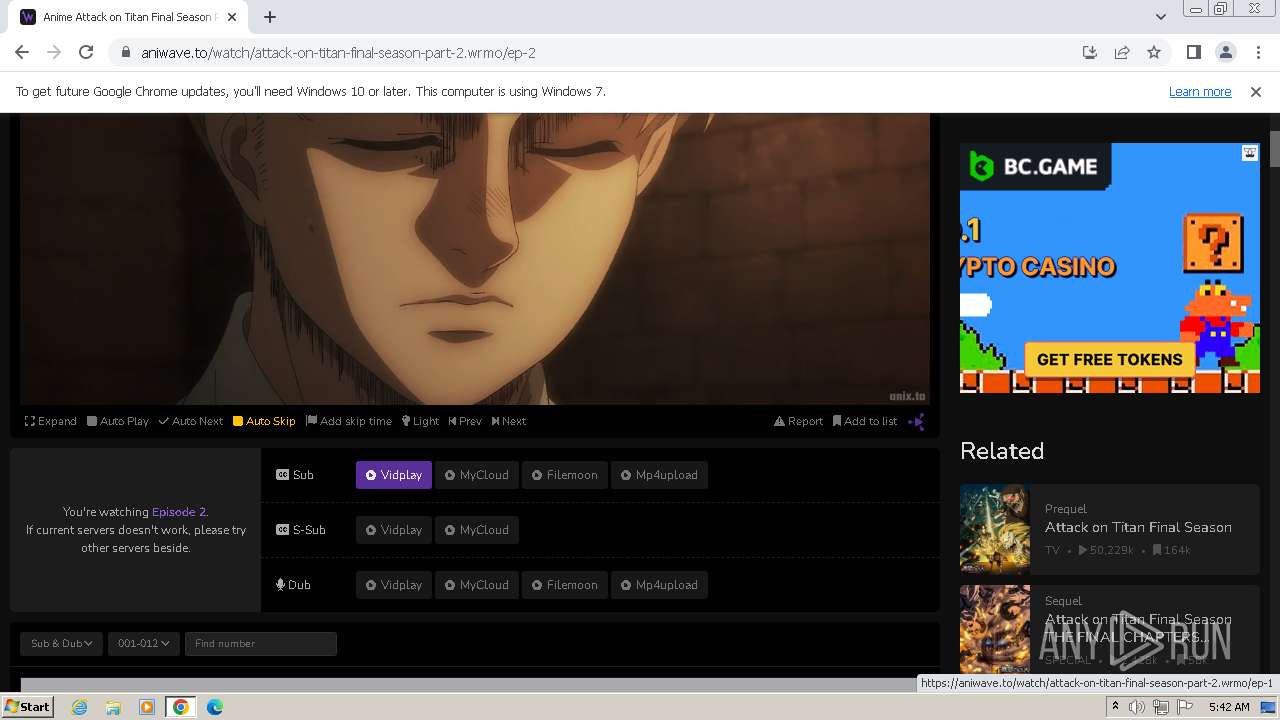Click GET FREE TOKENS ad button
1280x720 pixels.
click(1109, 360)
